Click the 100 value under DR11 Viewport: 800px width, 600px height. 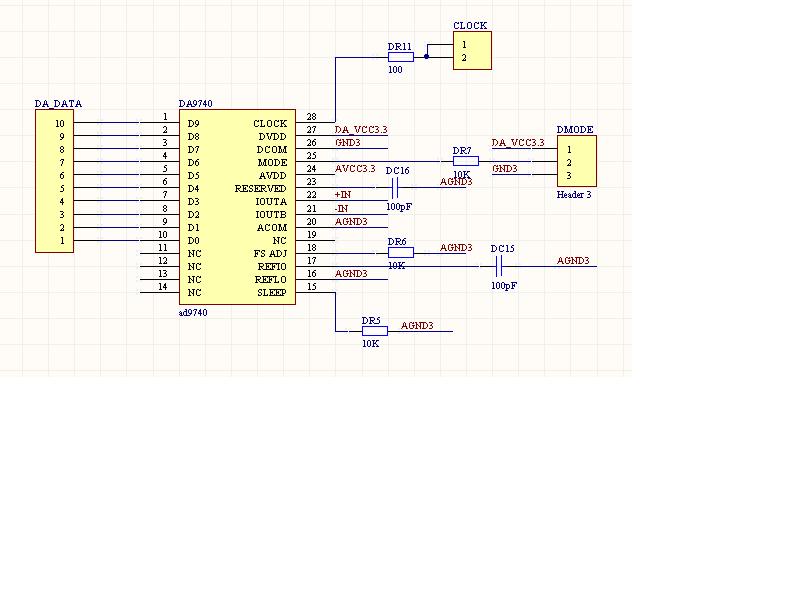click(x=395, y=69)
